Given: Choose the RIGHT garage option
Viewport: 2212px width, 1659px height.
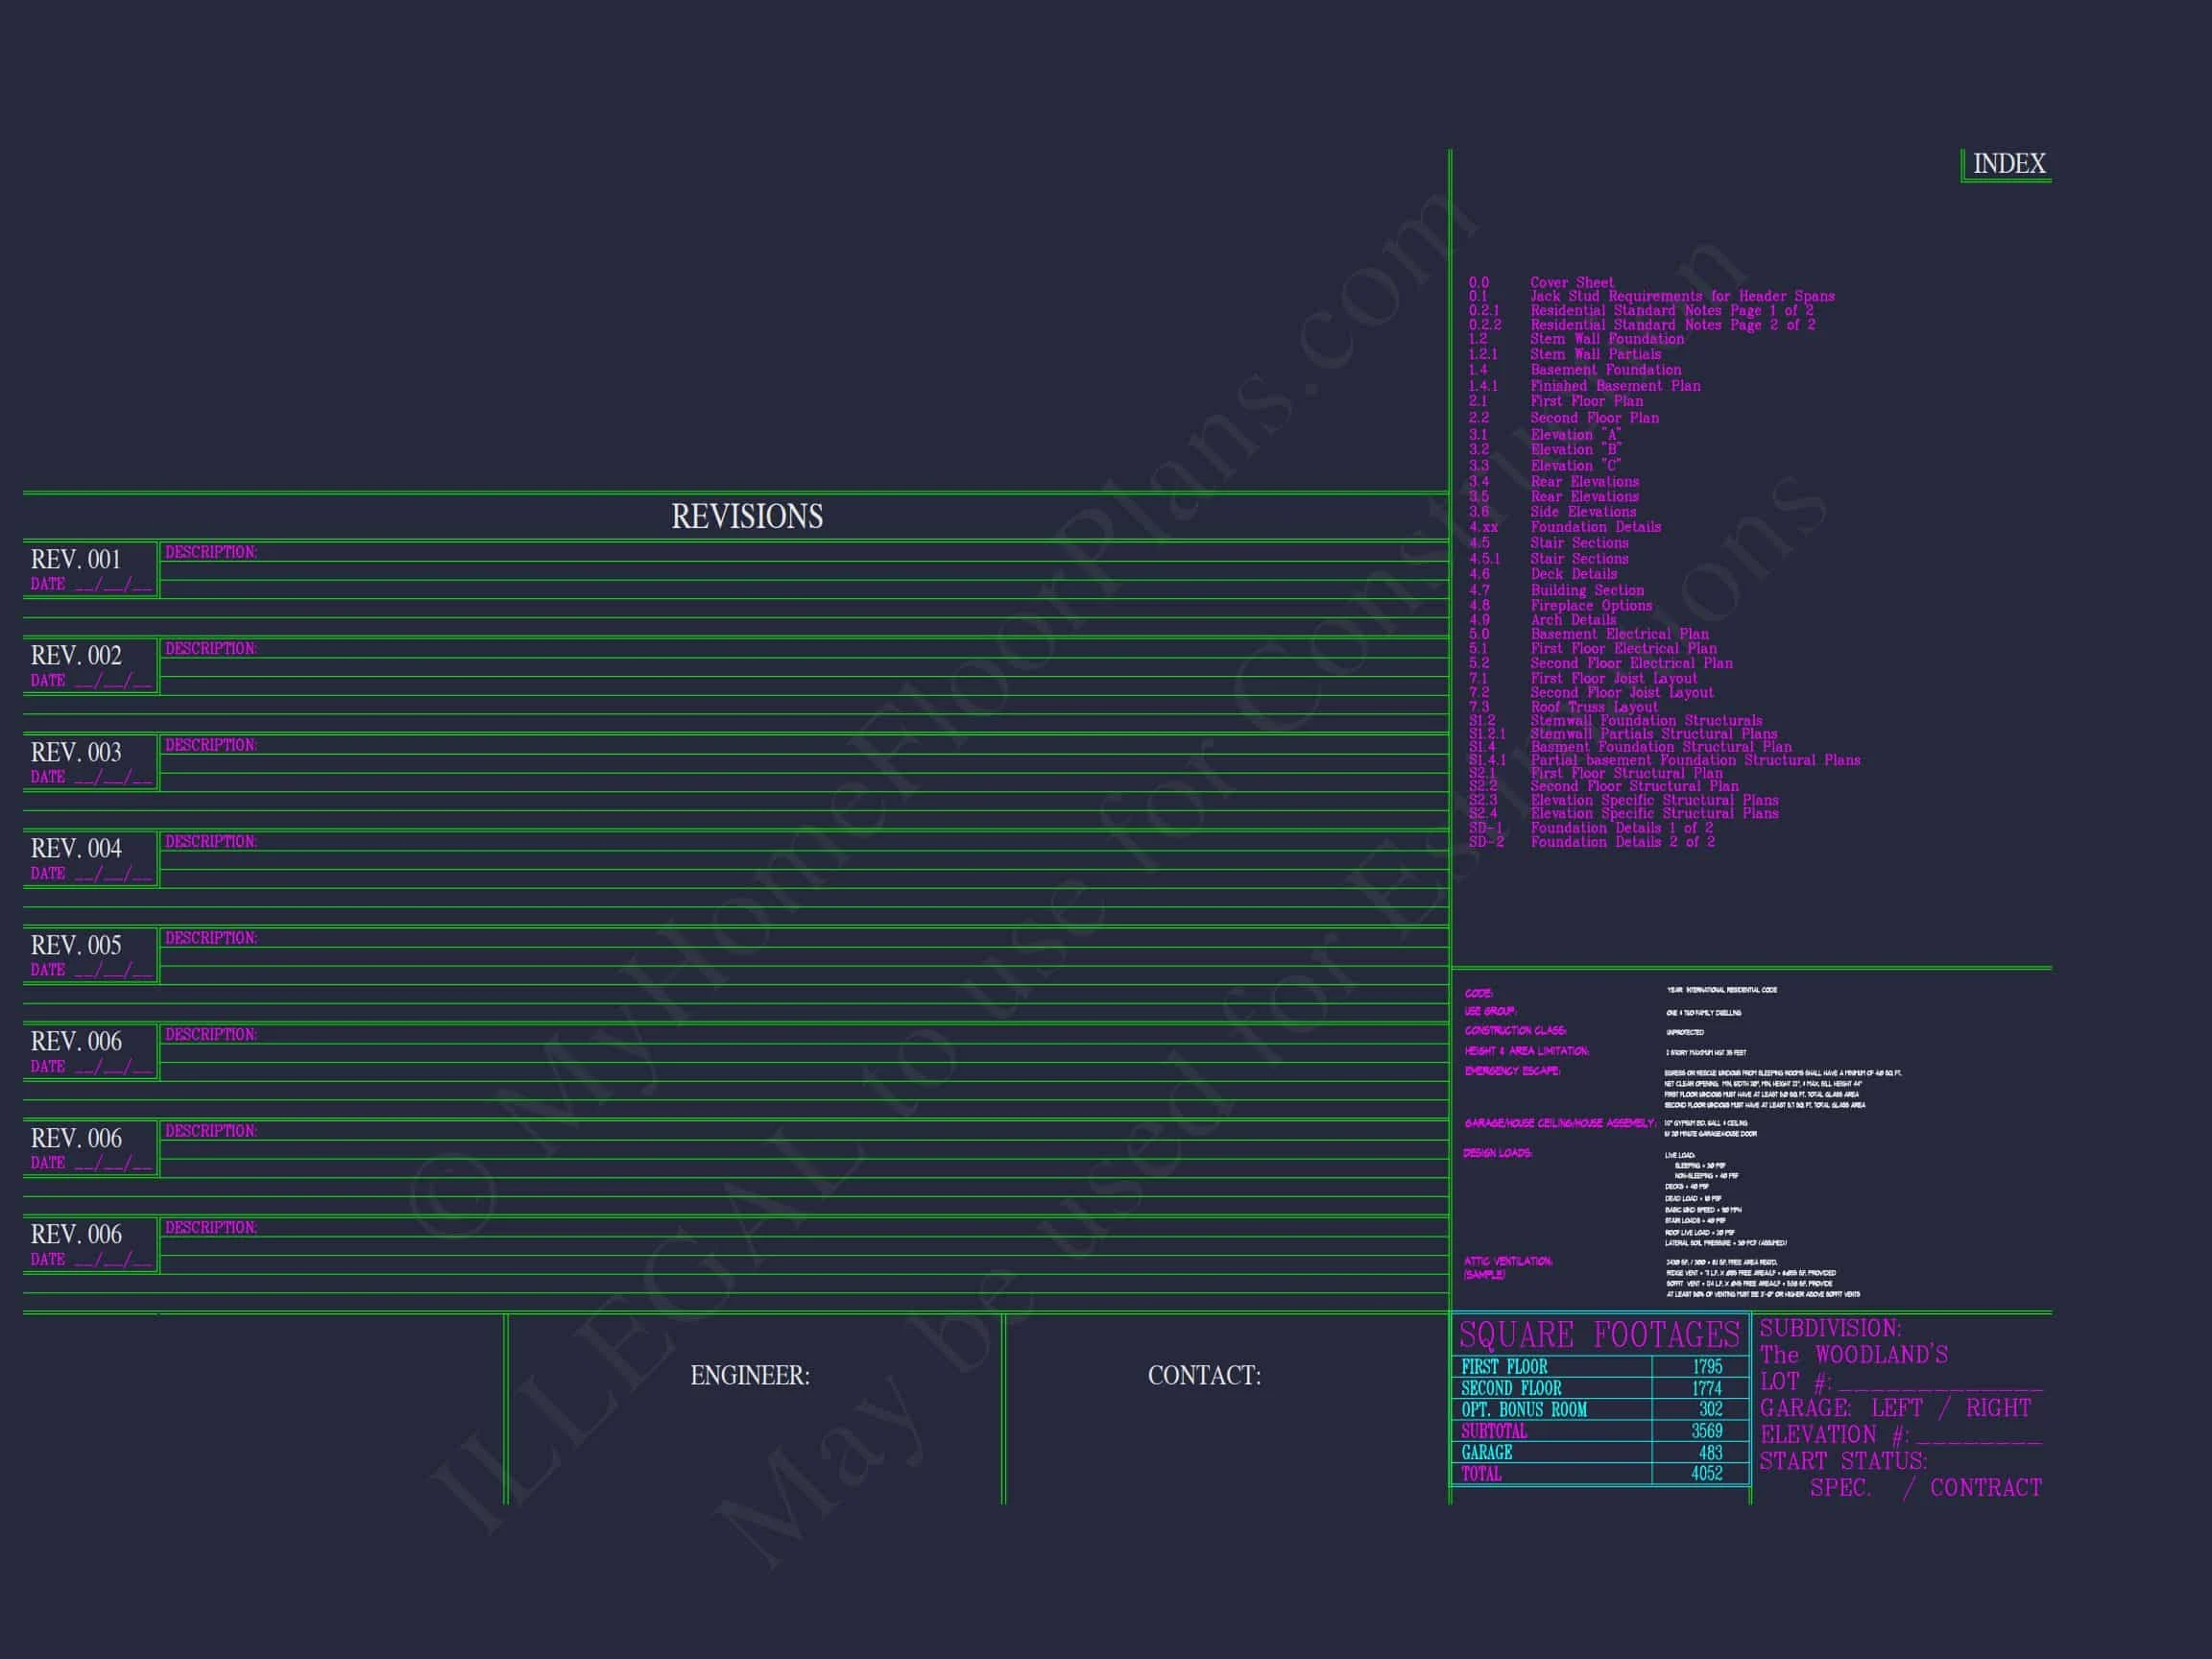Looking at the screenshot, I should 1998,1409.
